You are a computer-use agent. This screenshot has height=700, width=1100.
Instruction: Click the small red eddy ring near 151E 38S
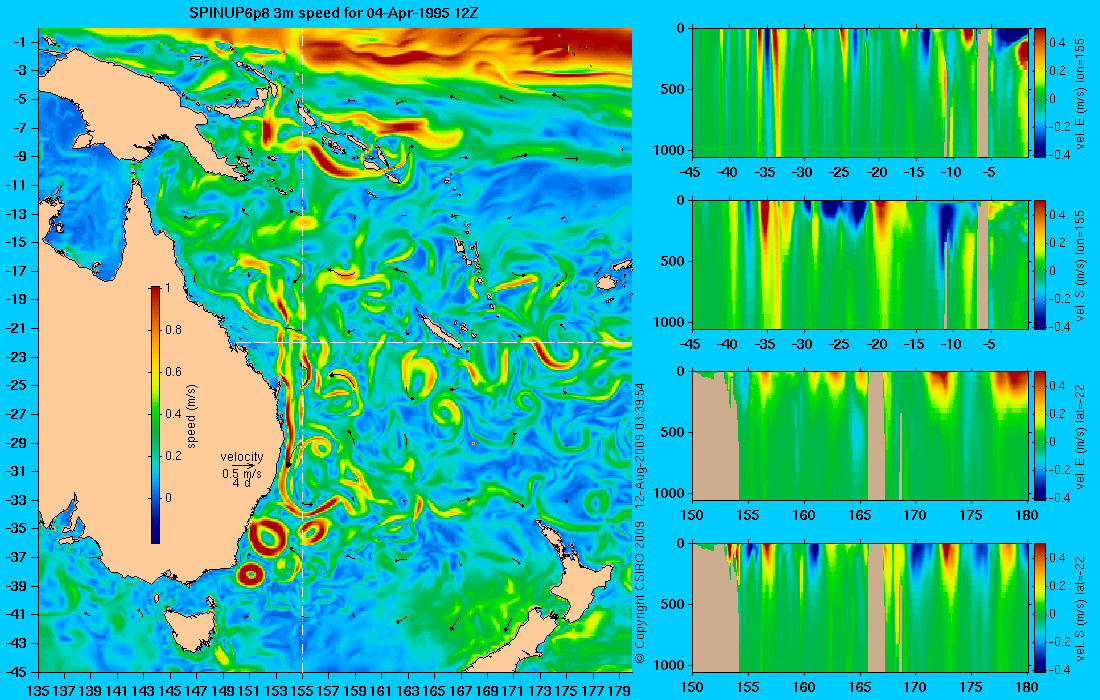[x=250, y=575]
